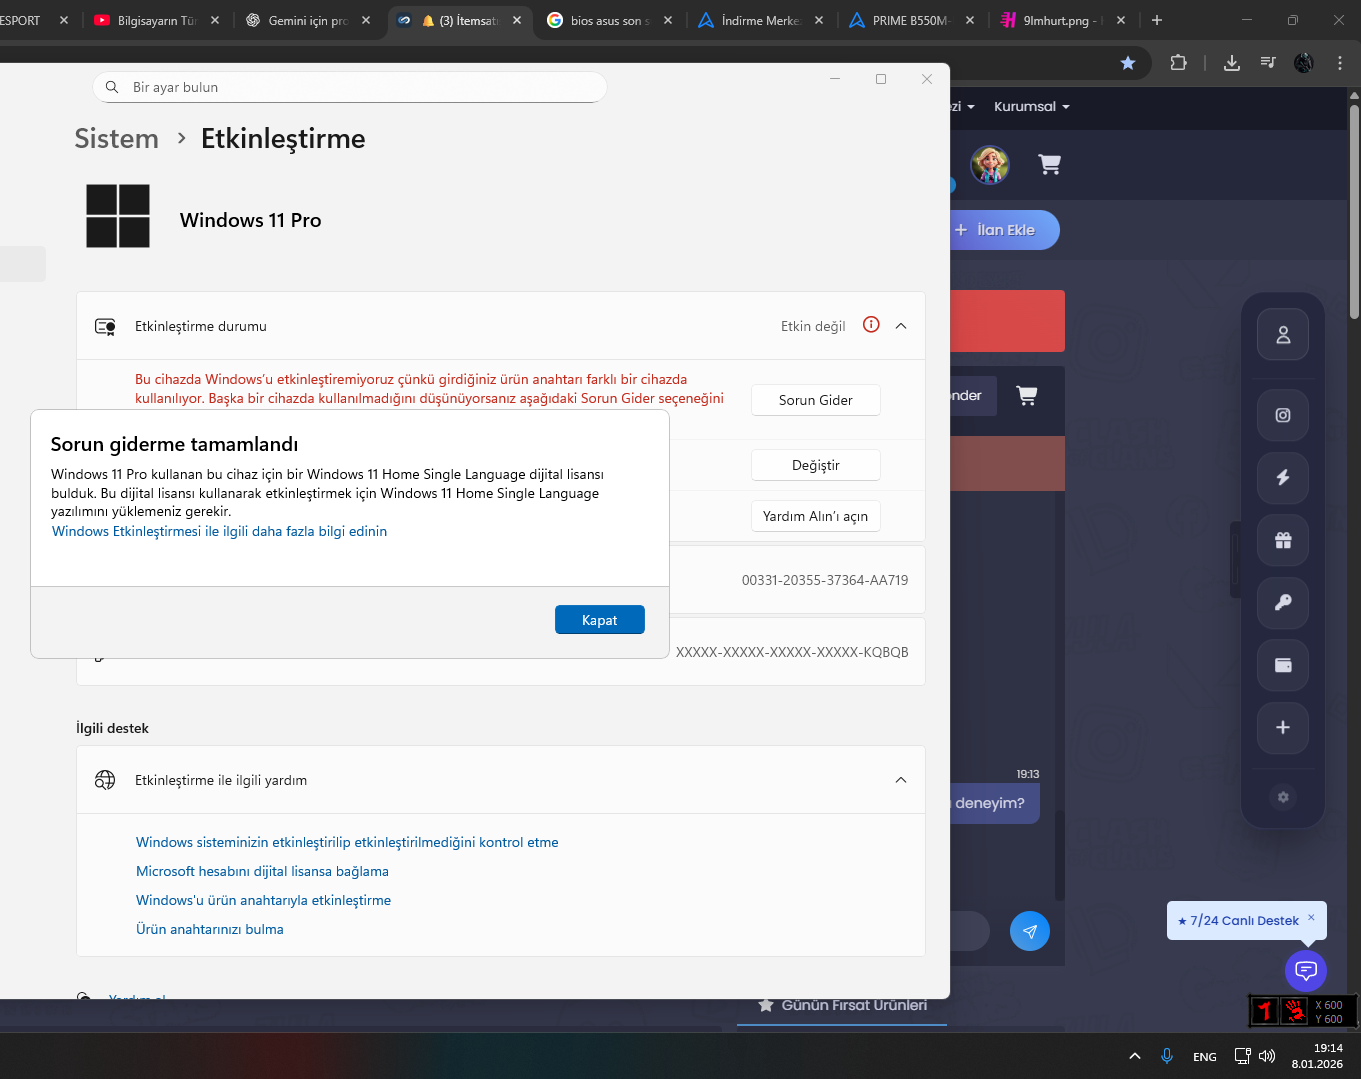This screenshot has width=1361, height=1079.
Task: Switch to the YouTube 'Bilgisayarın Tür' tab
Action: coord(157,20)
